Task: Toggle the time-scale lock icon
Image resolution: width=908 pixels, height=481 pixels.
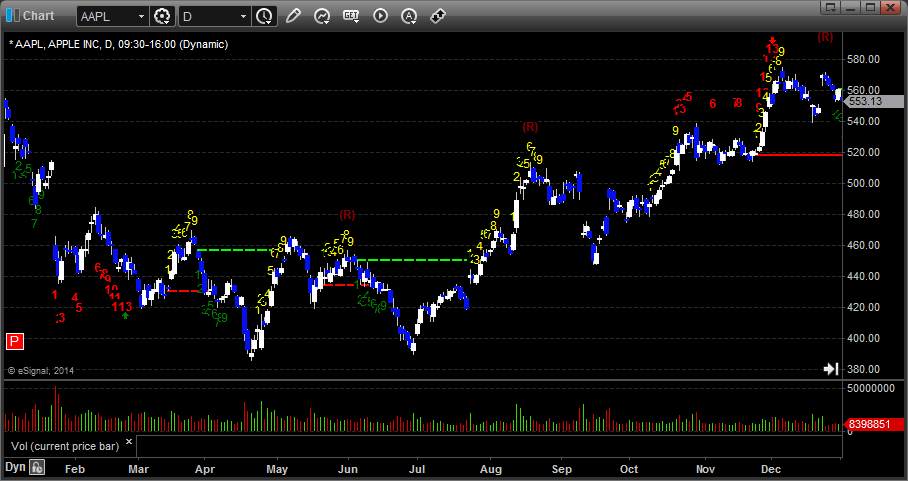Action: (38, 467)
